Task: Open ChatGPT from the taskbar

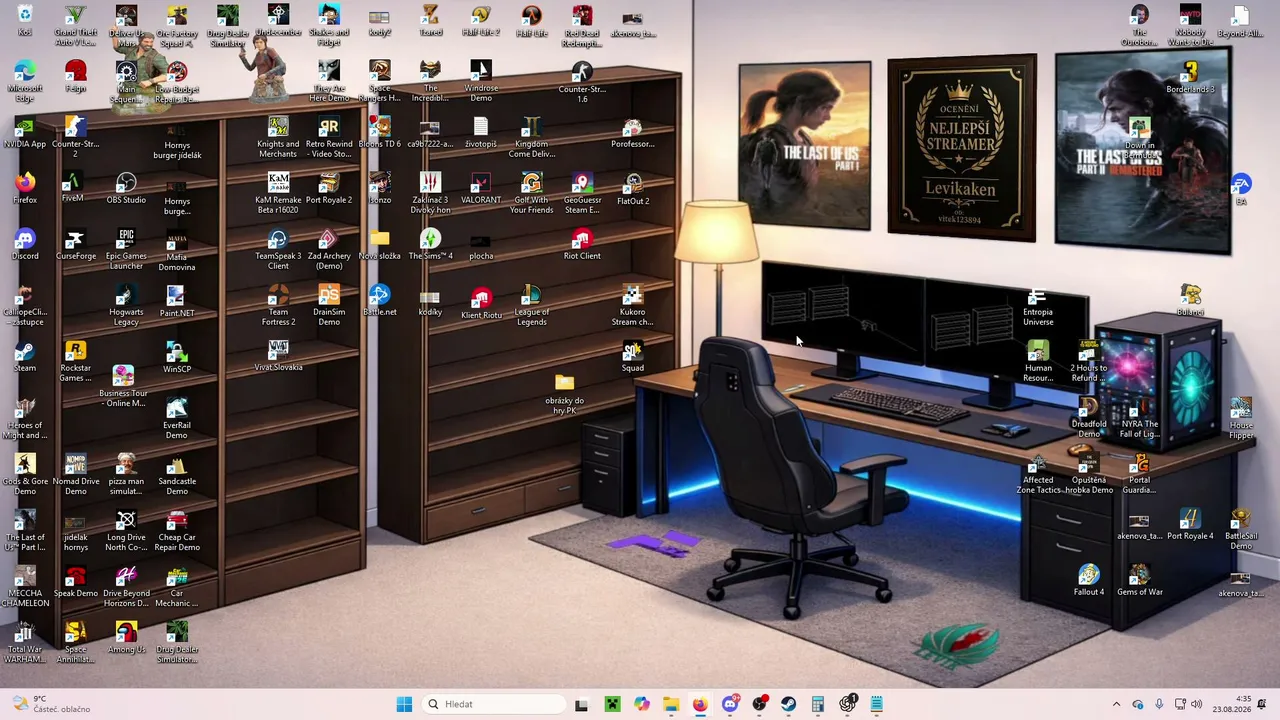Action: (x=848, y=704)
